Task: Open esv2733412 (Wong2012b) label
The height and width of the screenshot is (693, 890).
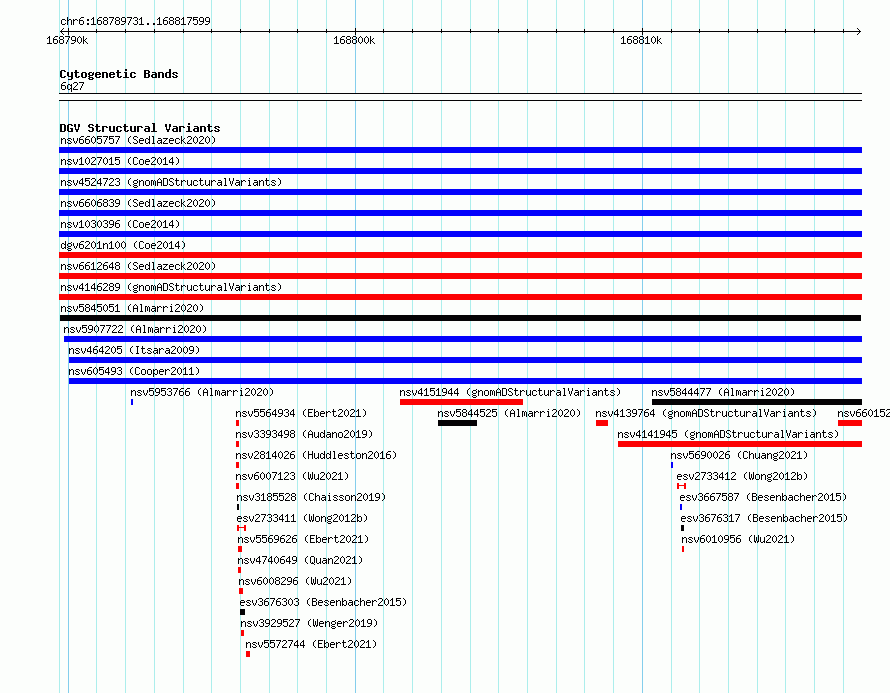Action: (742, 476)
